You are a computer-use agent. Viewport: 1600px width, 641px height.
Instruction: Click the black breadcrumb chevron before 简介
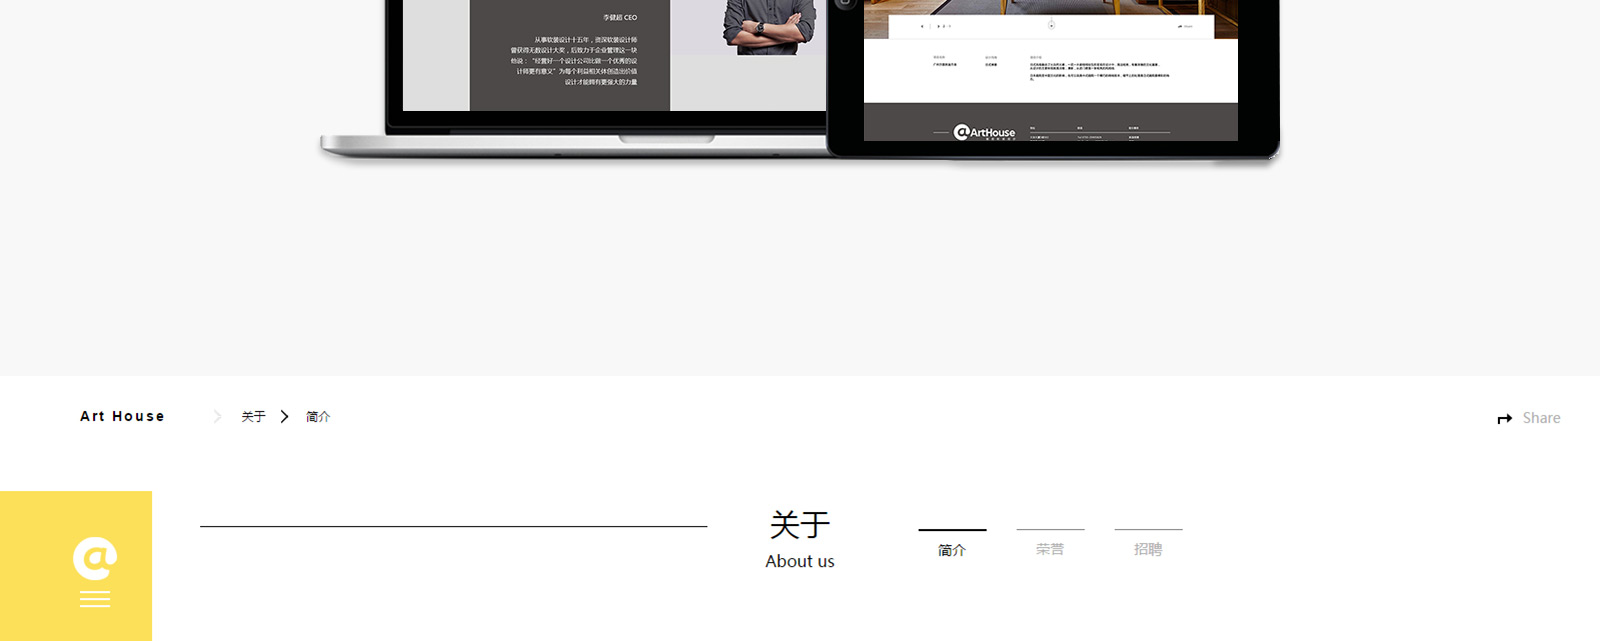(285, 417)
